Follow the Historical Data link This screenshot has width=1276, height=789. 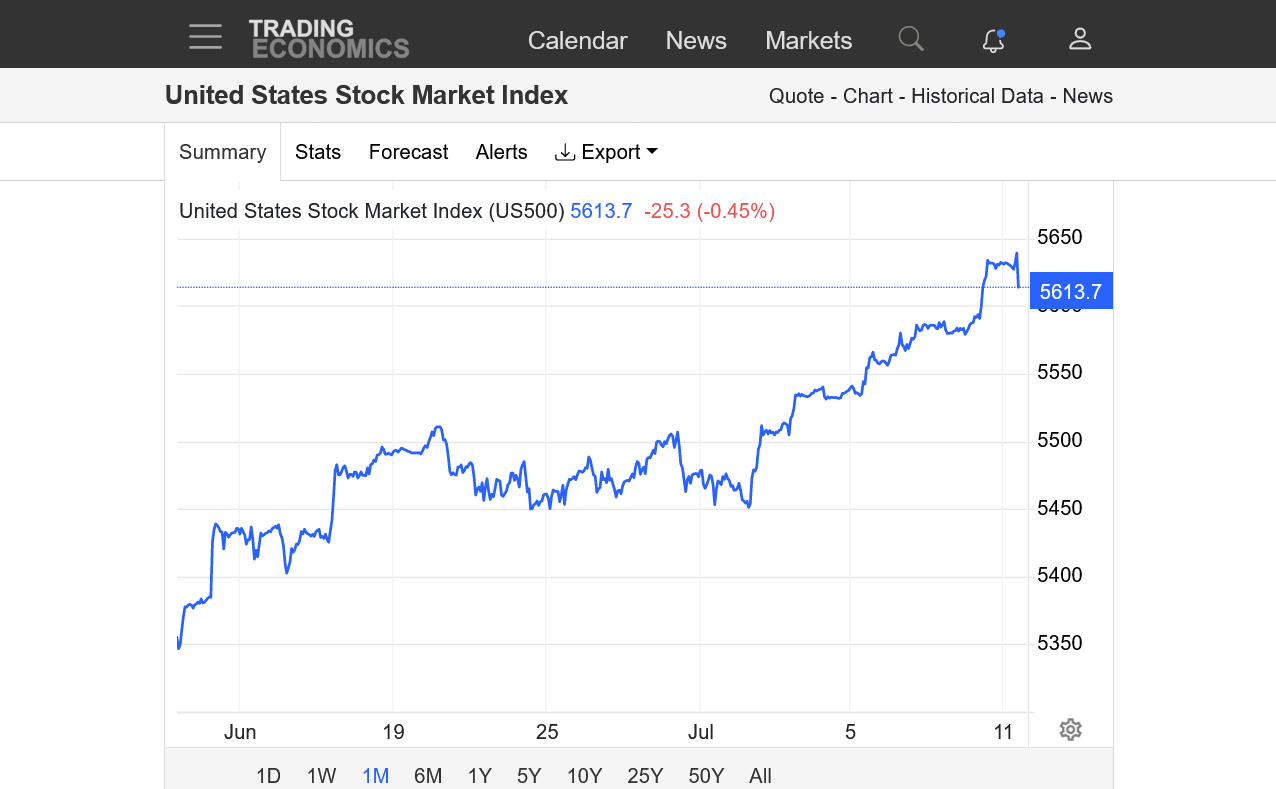(x=978, y=96)
